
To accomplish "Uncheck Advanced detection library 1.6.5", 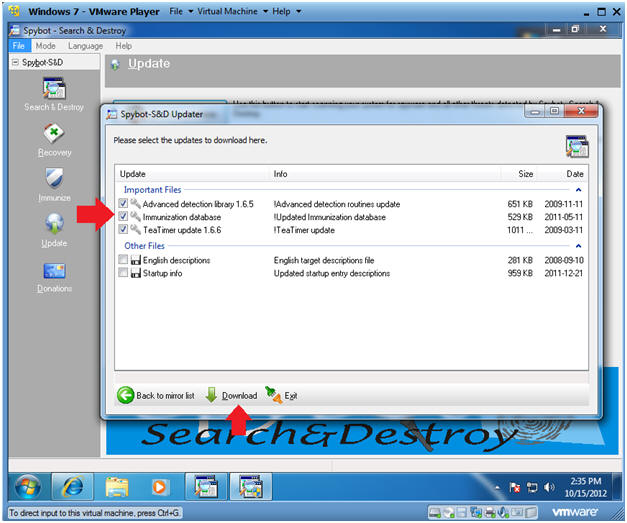I will (123, 204).
